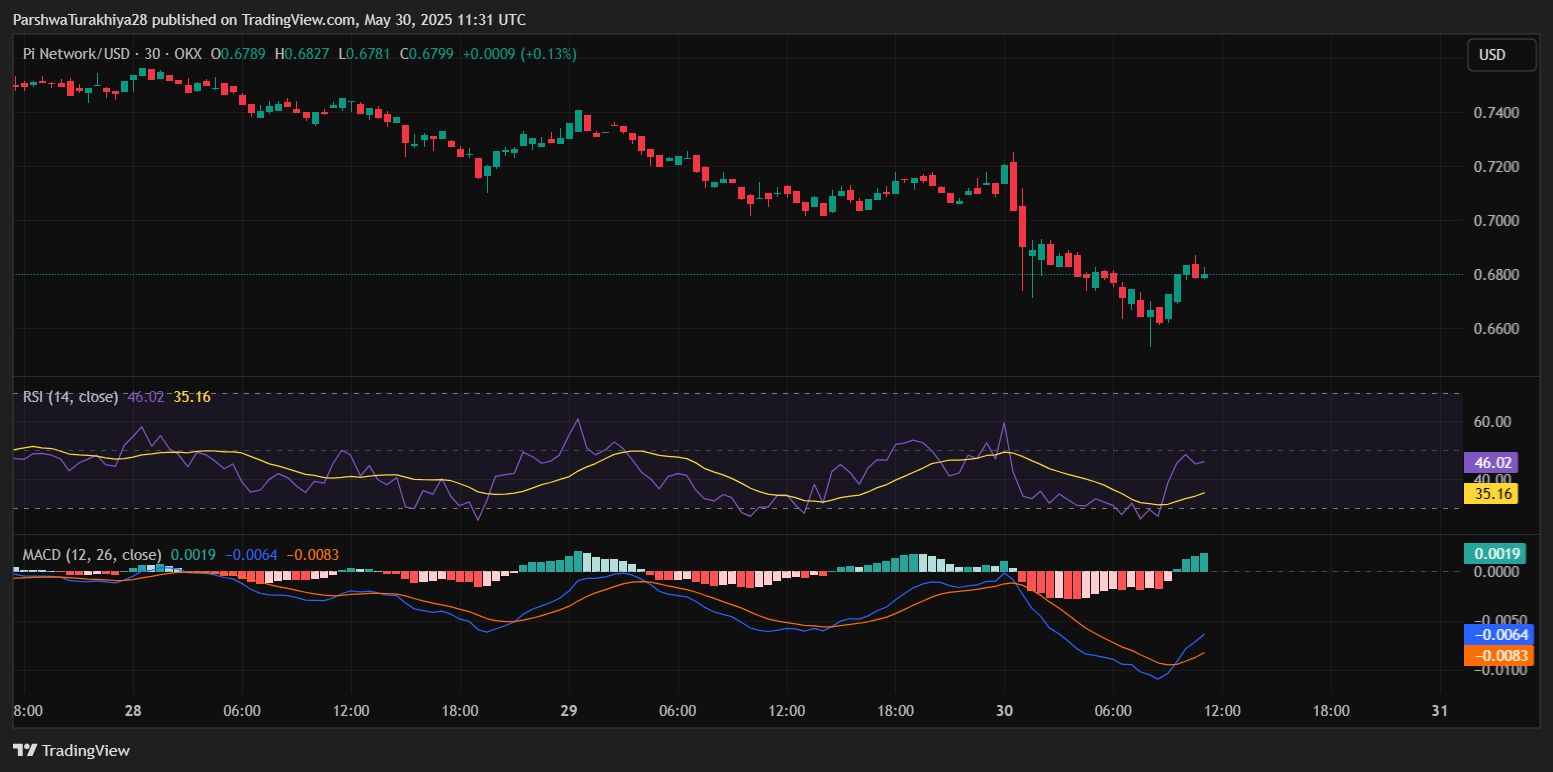Image resolution: width=1553 pixels, height=772 pixels.
Task: Click the purple 46.02 RSI value tag
Action: tap(1490, 463)
